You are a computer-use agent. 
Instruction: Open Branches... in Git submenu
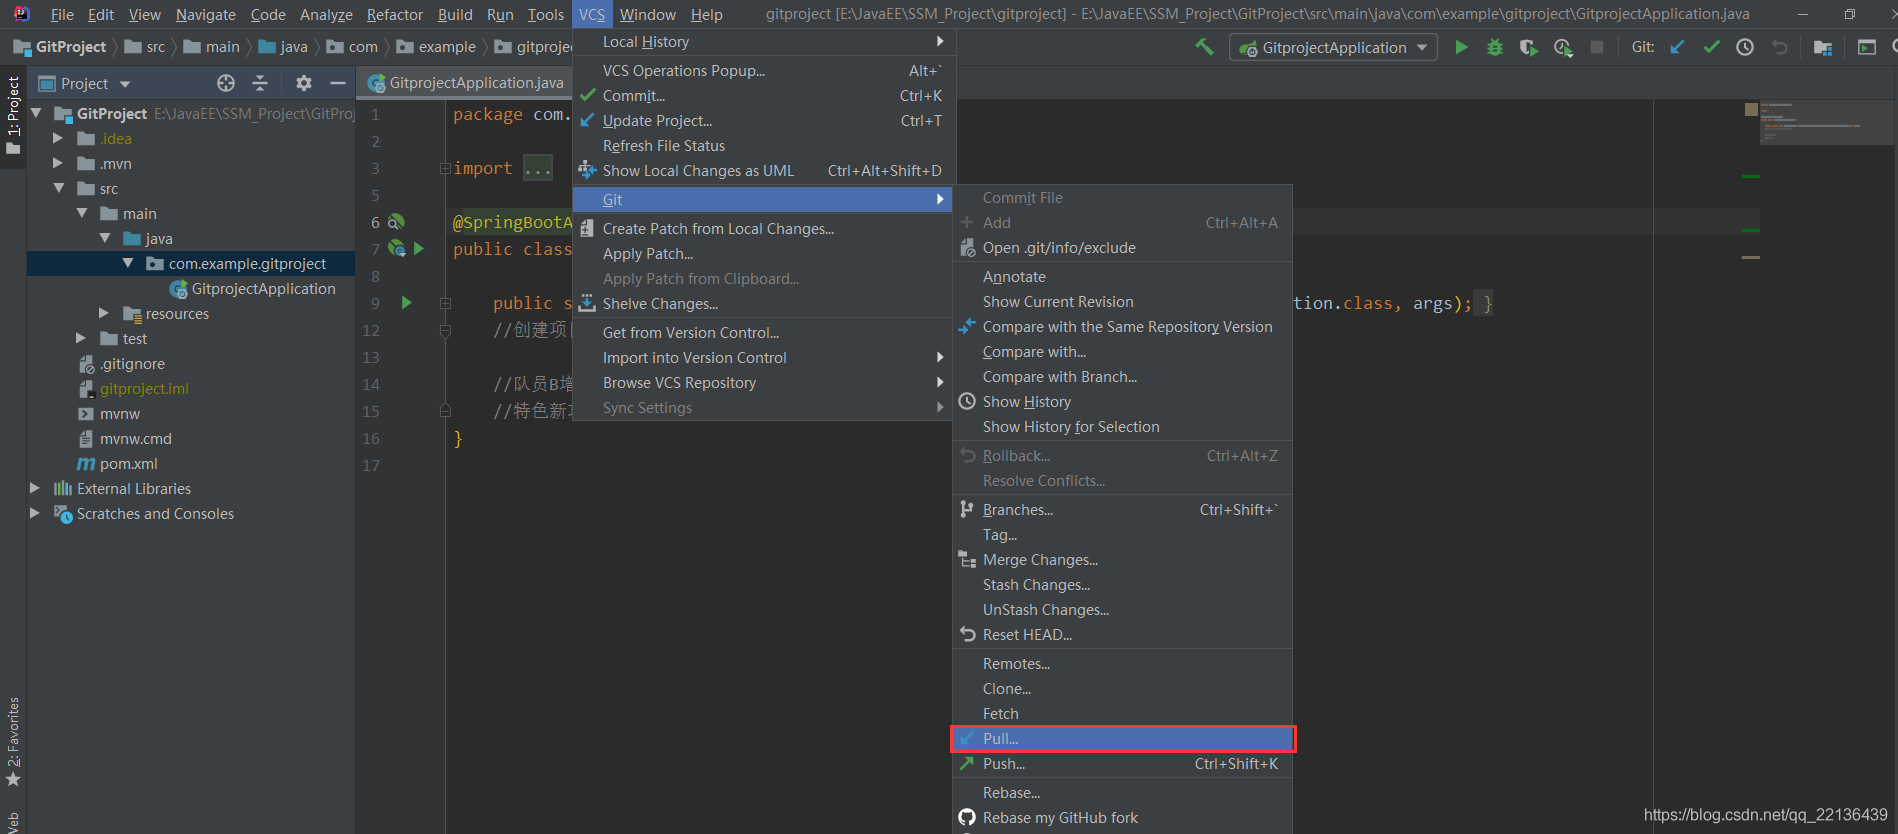pos(1123,509)
